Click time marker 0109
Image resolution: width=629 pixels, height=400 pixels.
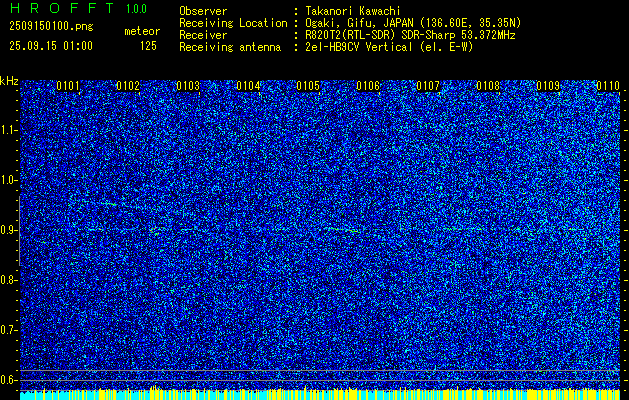coord(548,86)
